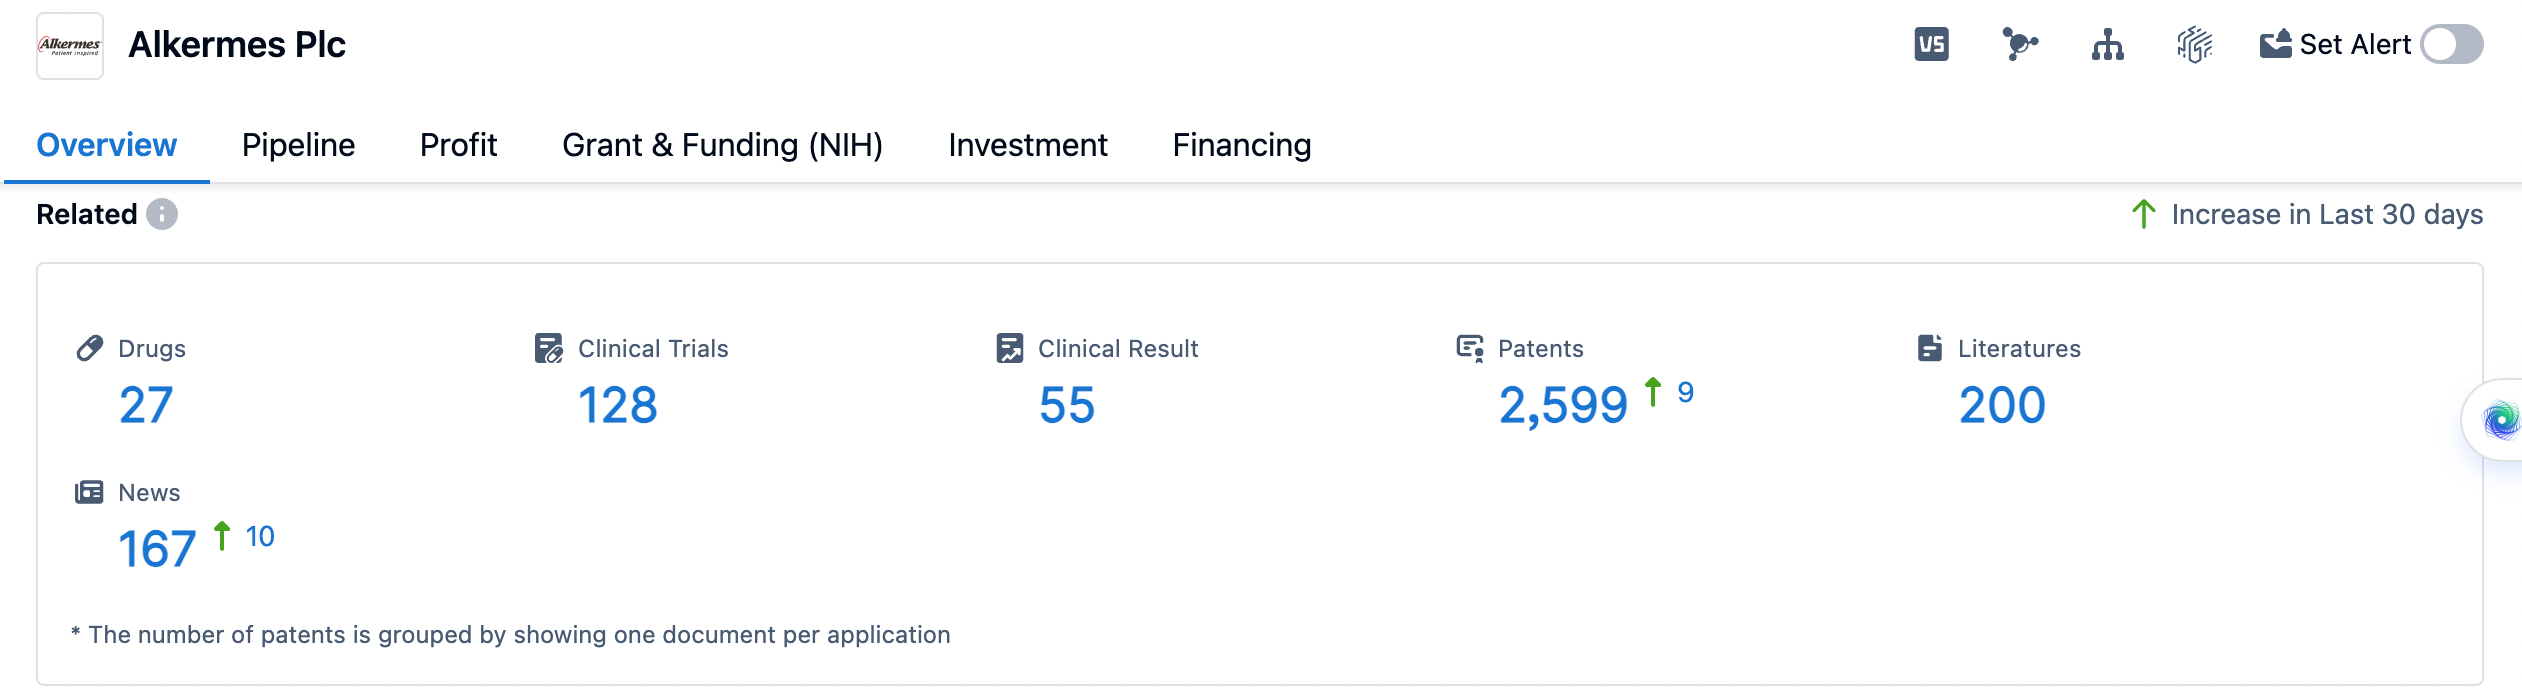Click the info icon beside Related
This screenshot has width=2522, height=692.
(x=162, y=214)
